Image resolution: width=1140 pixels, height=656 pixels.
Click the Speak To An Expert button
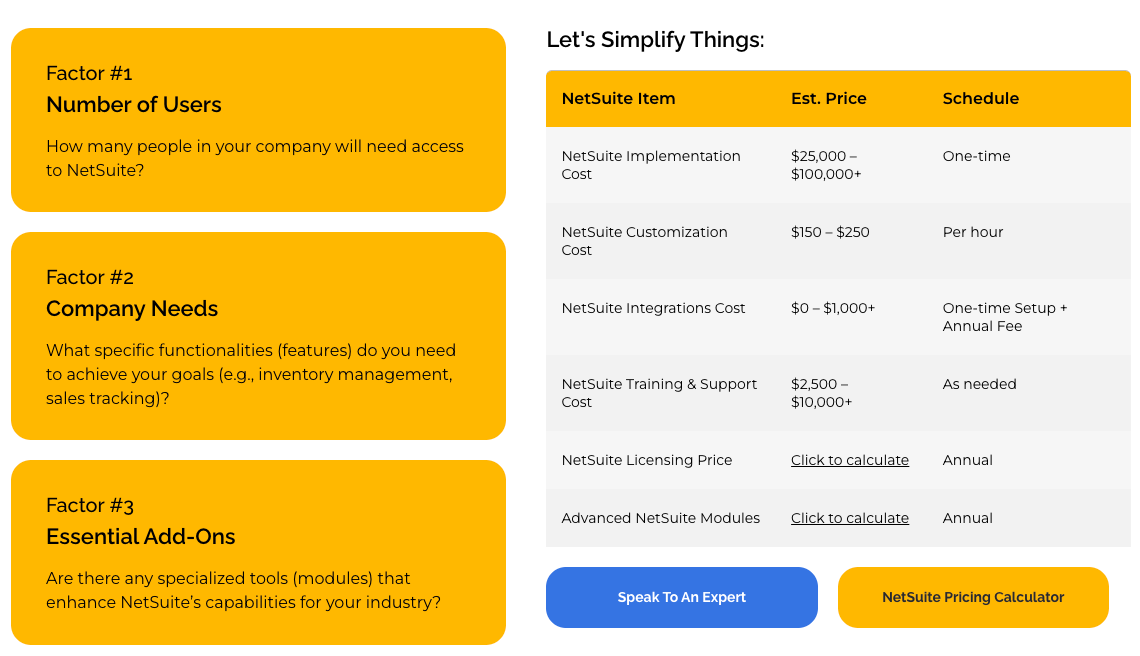click(x=681, y=597)
